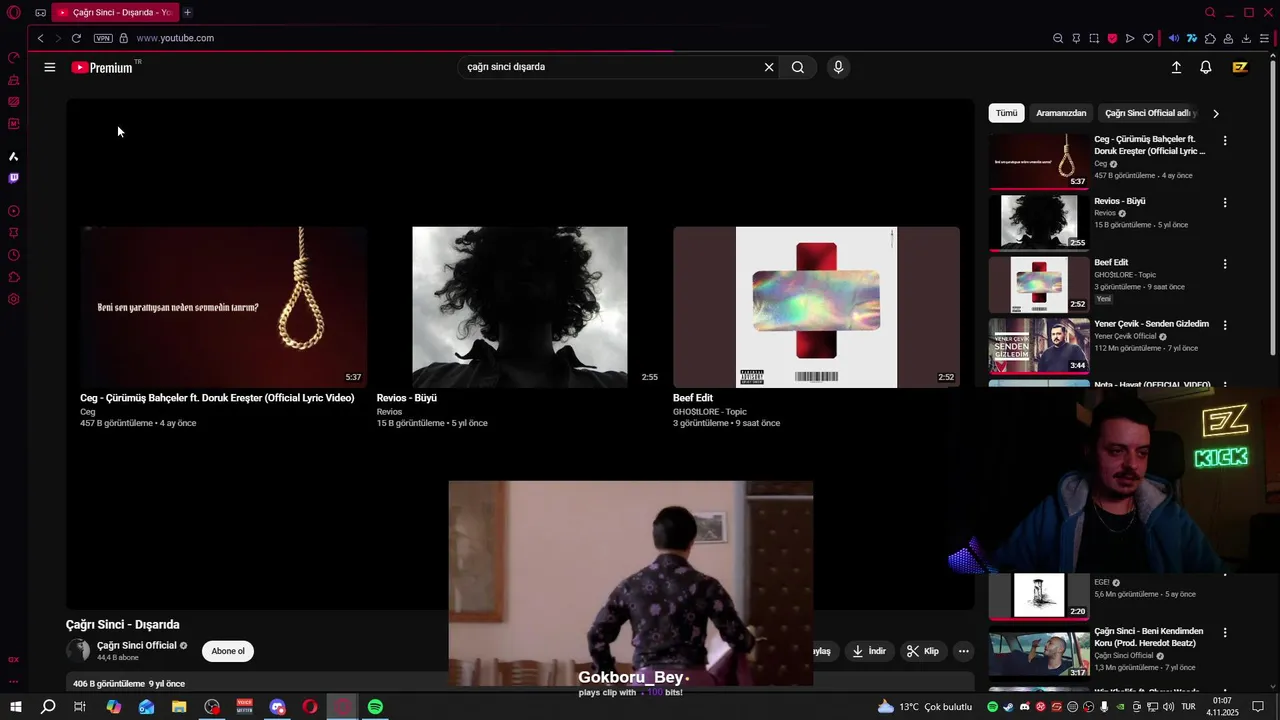The image size is (1280, 720).
Task: Add page to bookmarks with heart icon
Action: 1148,38
